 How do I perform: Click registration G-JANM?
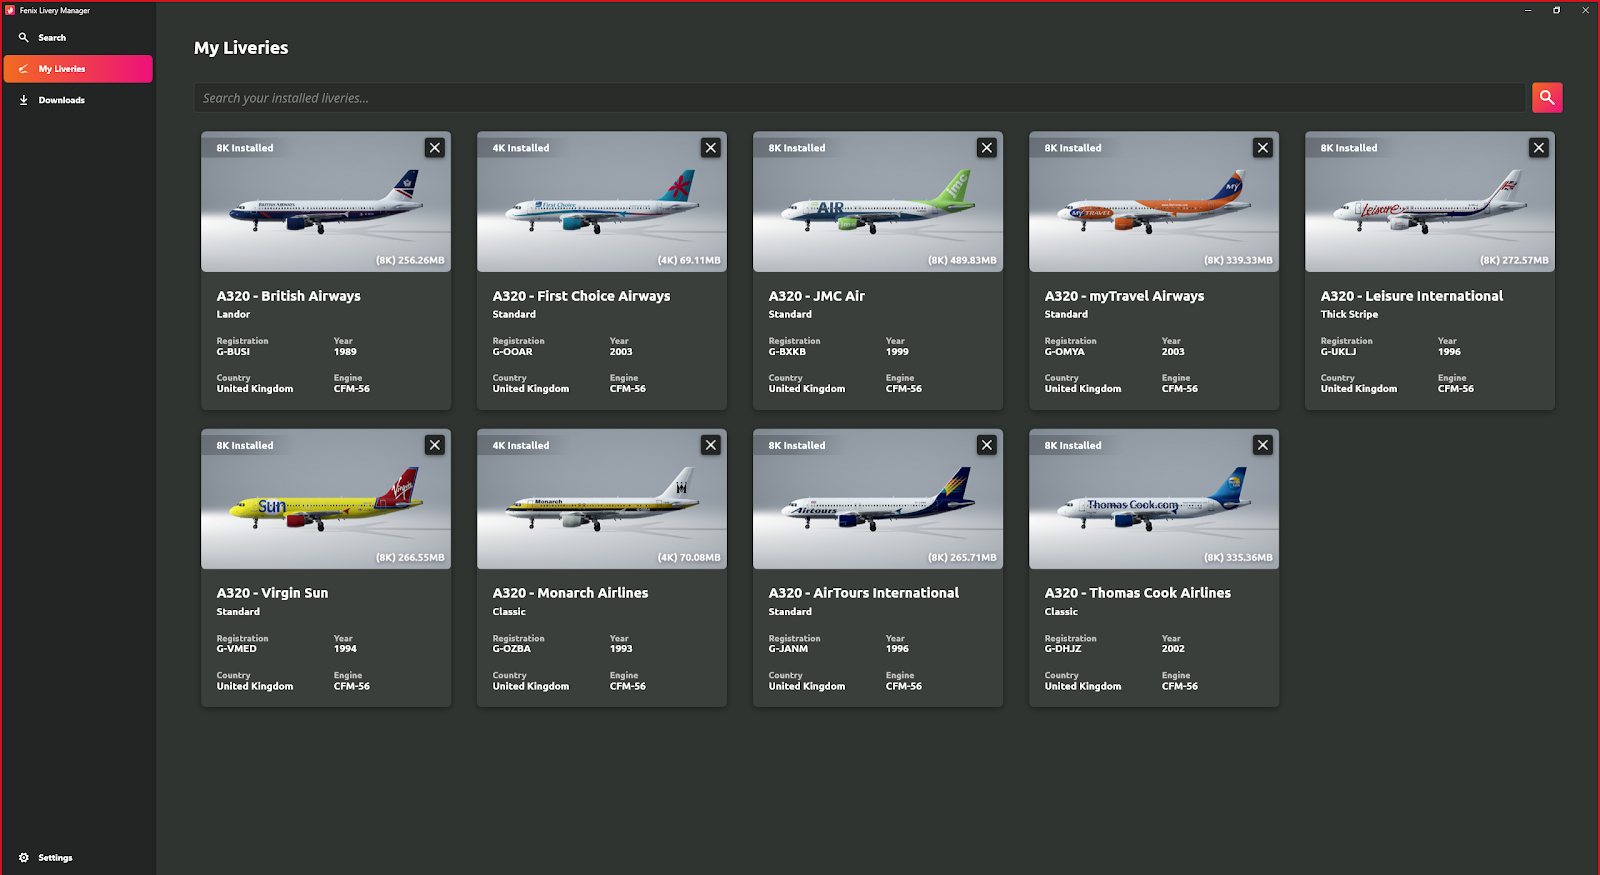789,649
